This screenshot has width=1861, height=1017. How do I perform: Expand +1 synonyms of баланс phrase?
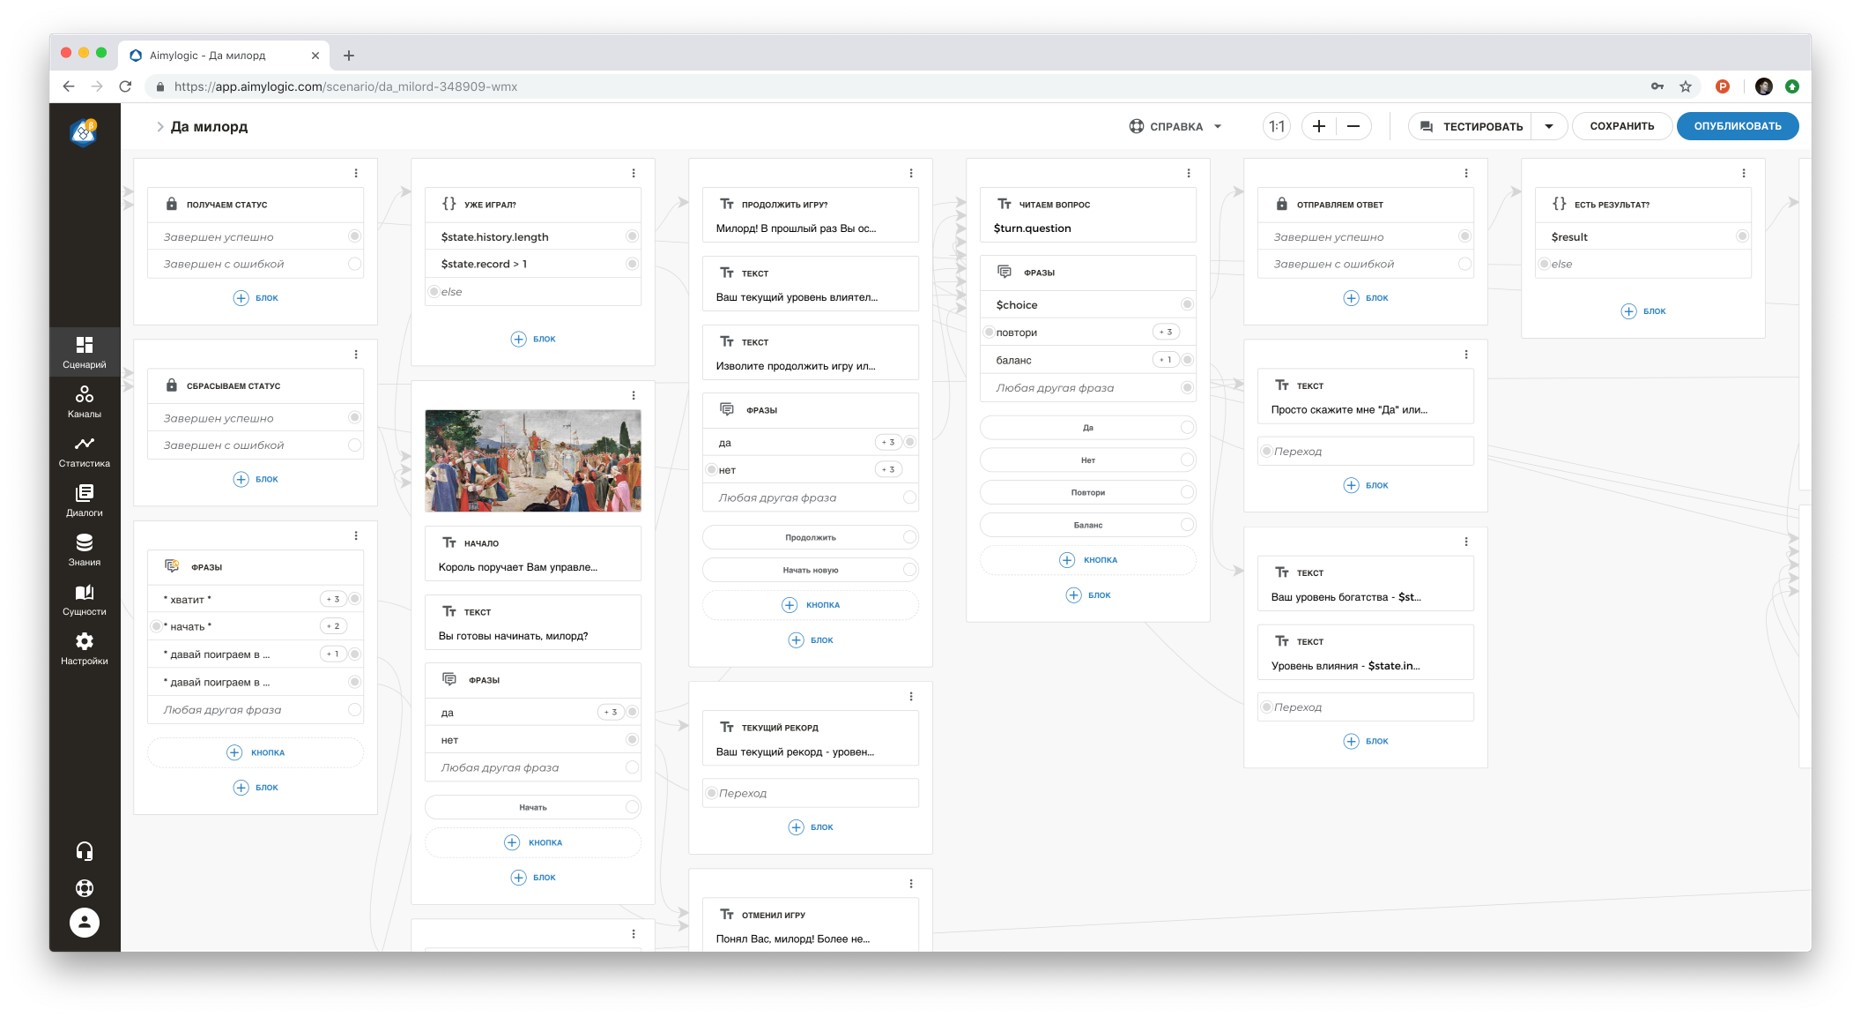[1165, 360]
